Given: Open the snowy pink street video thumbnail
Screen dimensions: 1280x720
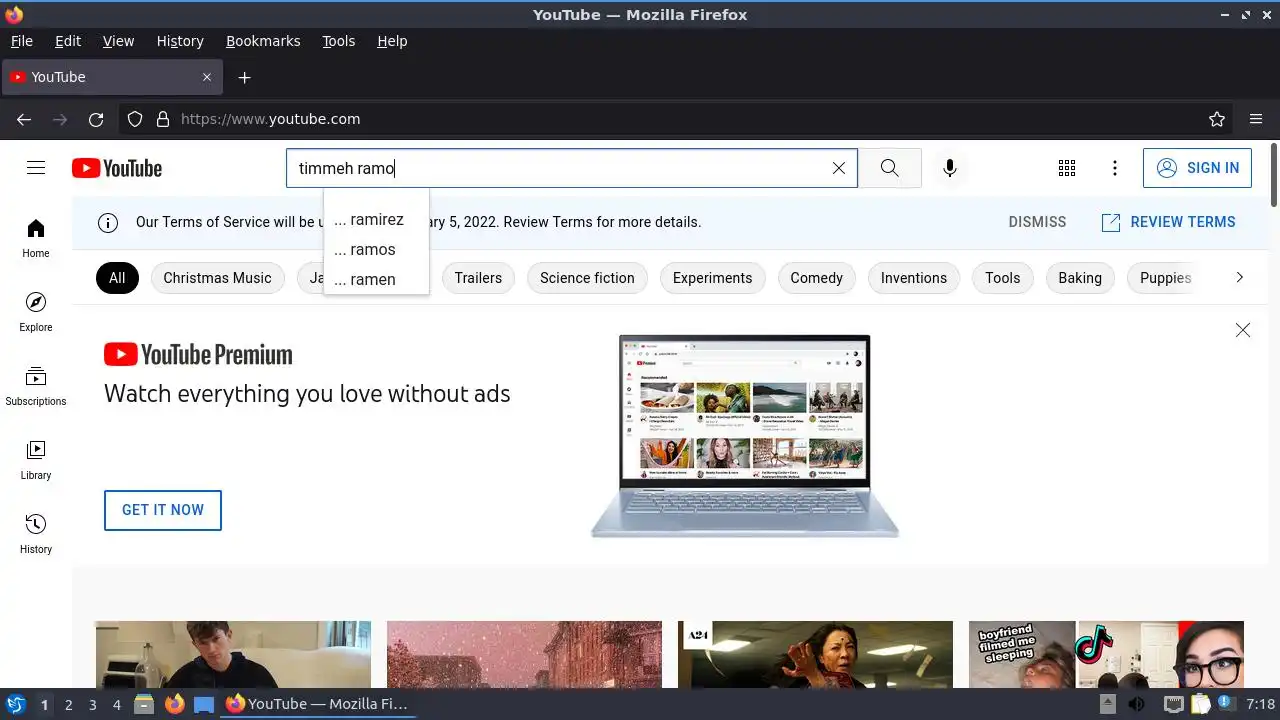Looking at the screenshot, I should click(524, 654).
